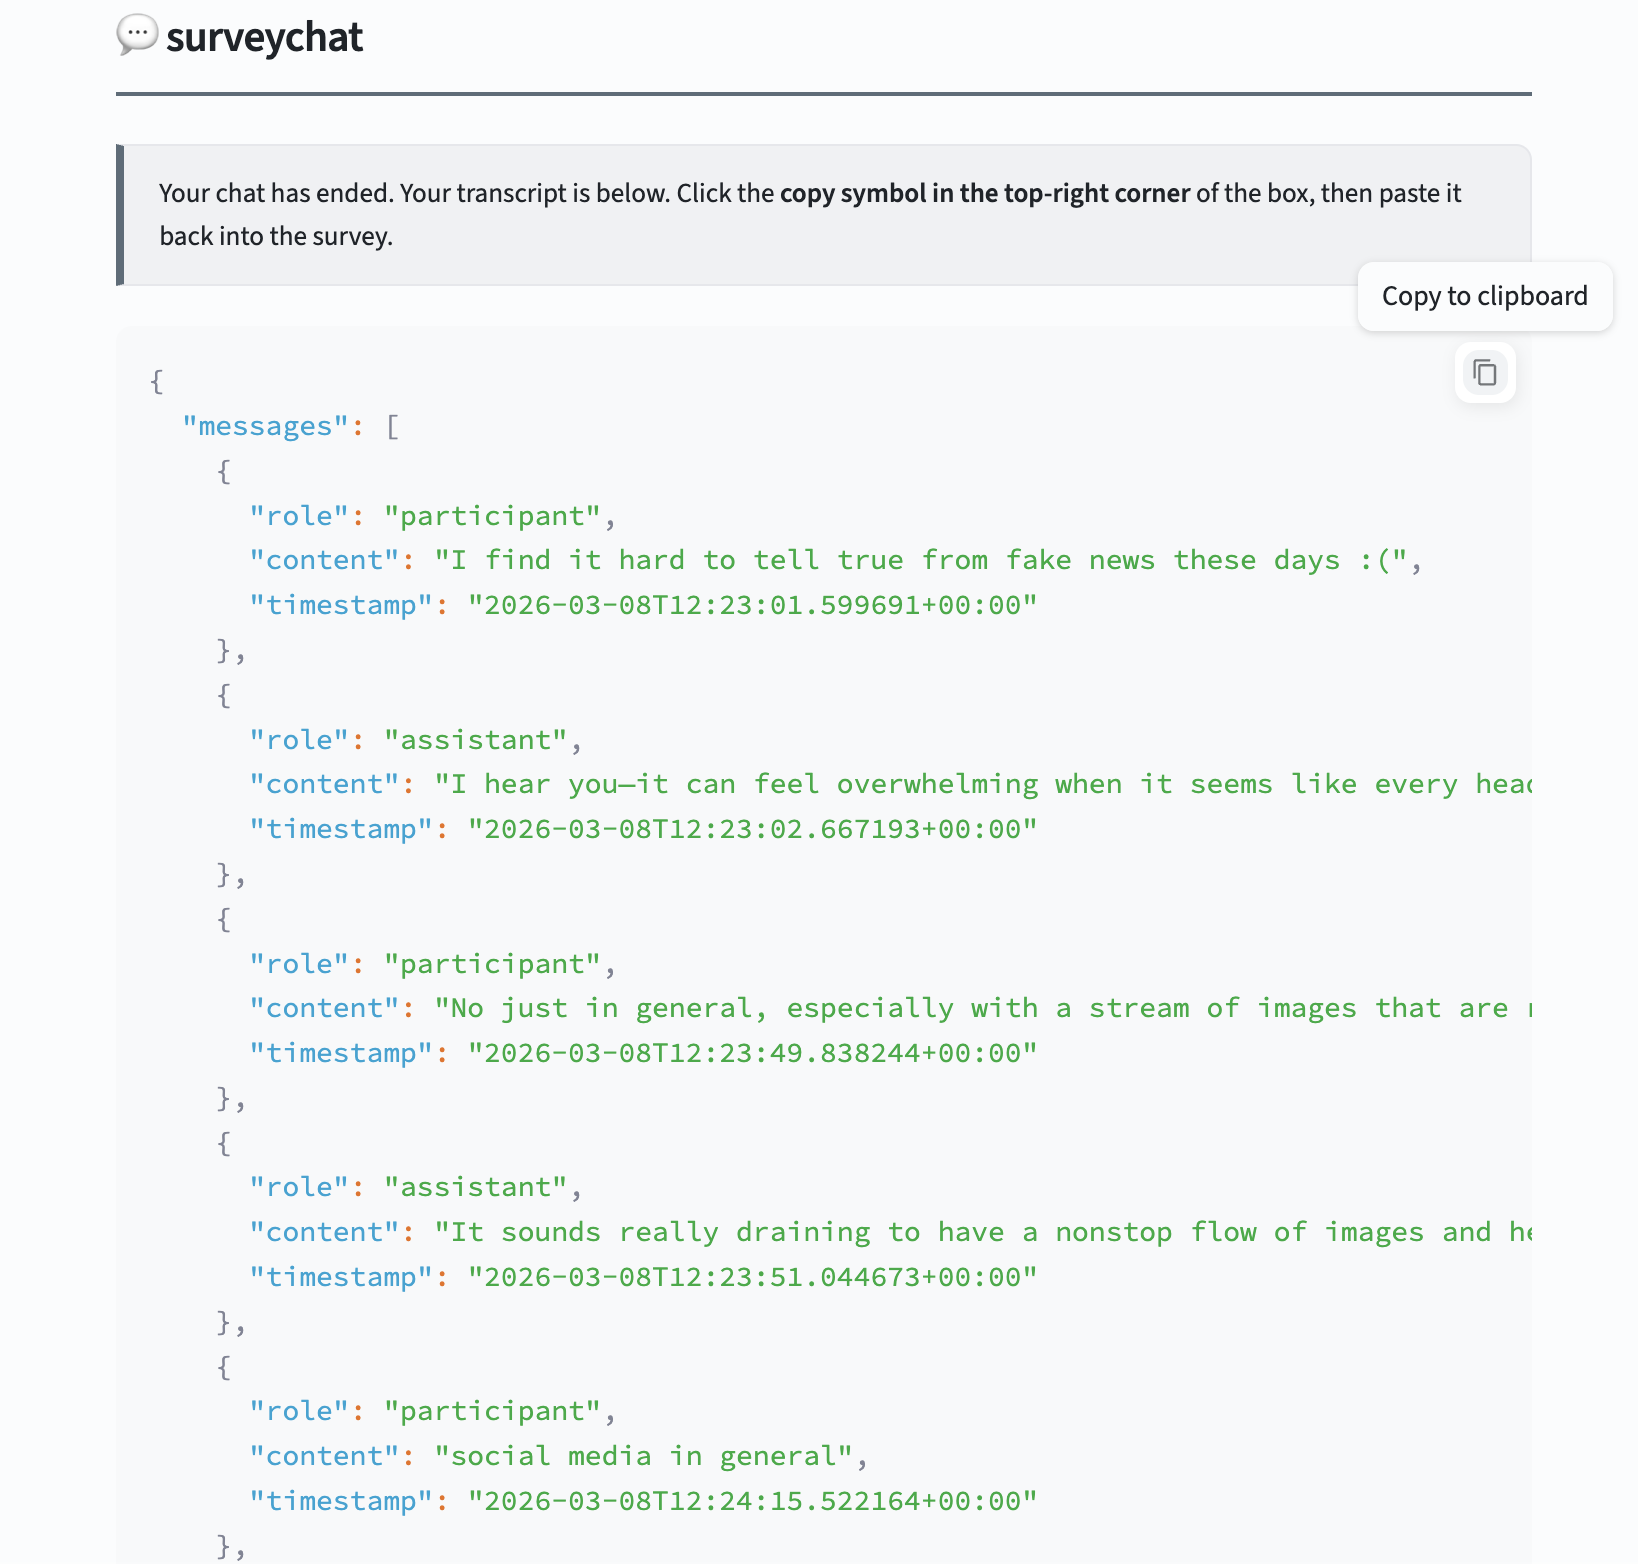Viewport: 1638px width, 1564px height.
Task: Click the speech bubble next to the title
Action: (x=137, y=36)
